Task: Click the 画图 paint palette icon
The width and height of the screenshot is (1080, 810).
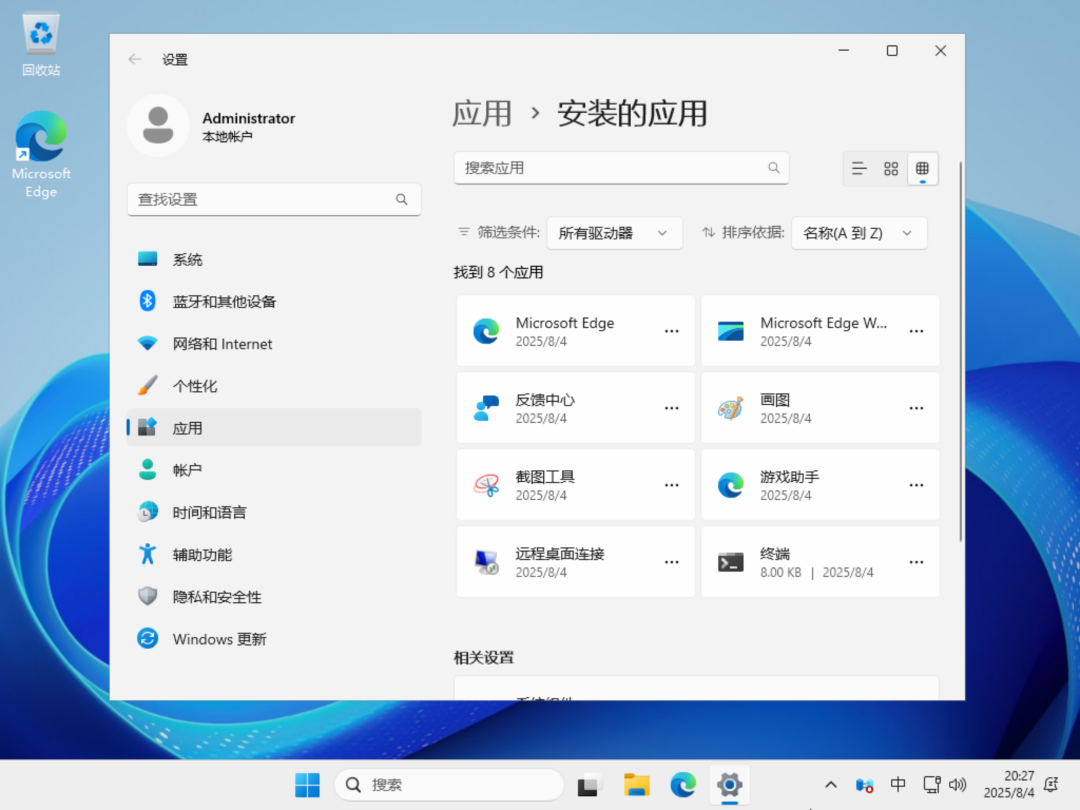Action: 731,408
